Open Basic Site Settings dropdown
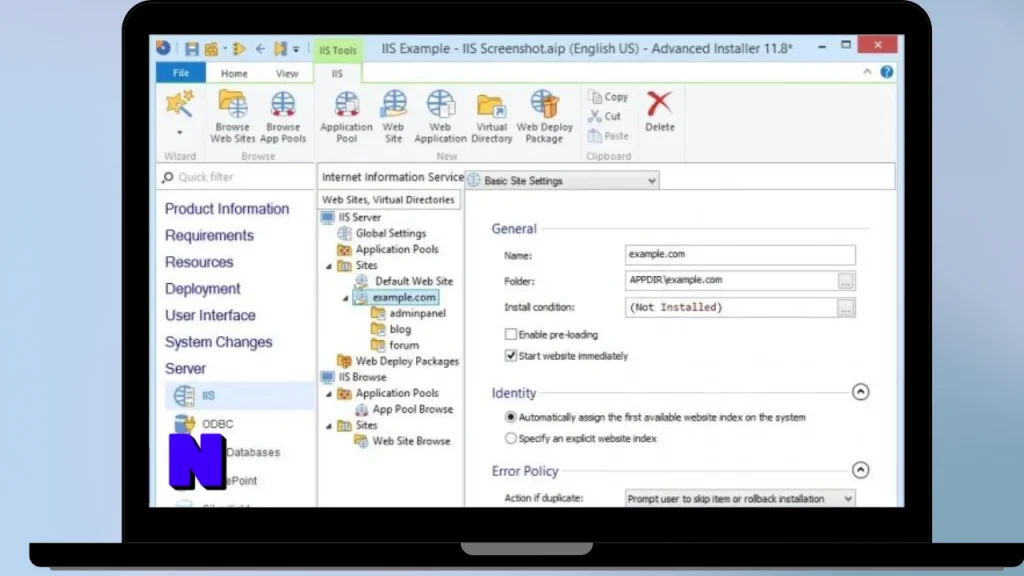The height and width of the screenshot is (576, 1024). [562, 181]
